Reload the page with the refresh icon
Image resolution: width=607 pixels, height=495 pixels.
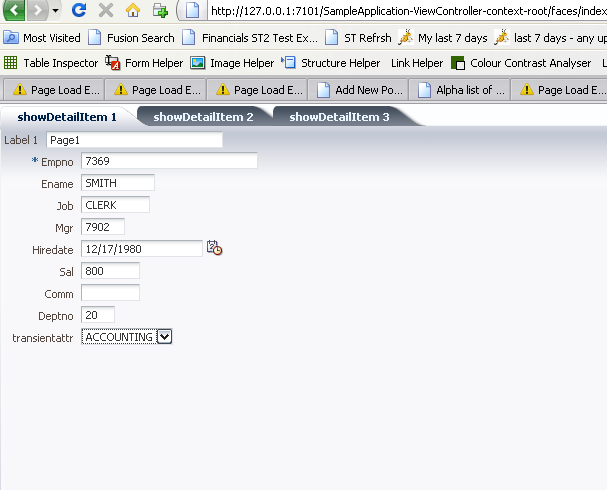click(79, 11)
